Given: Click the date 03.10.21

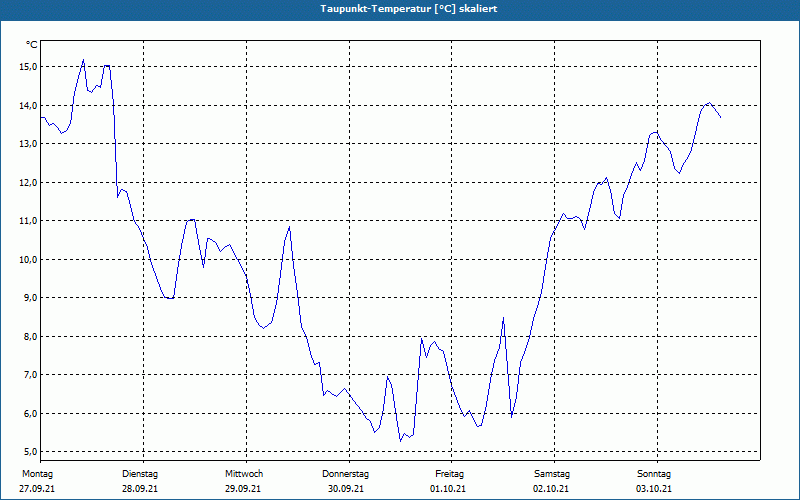Looking at the screenshot, I should [654, 489].
